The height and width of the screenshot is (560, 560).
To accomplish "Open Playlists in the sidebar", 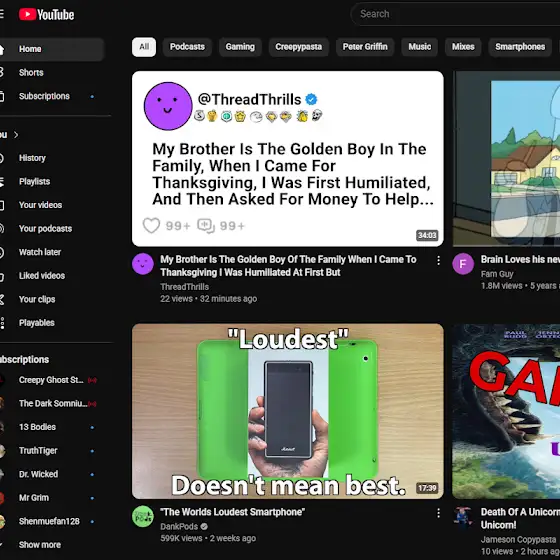I will (34, 181).
